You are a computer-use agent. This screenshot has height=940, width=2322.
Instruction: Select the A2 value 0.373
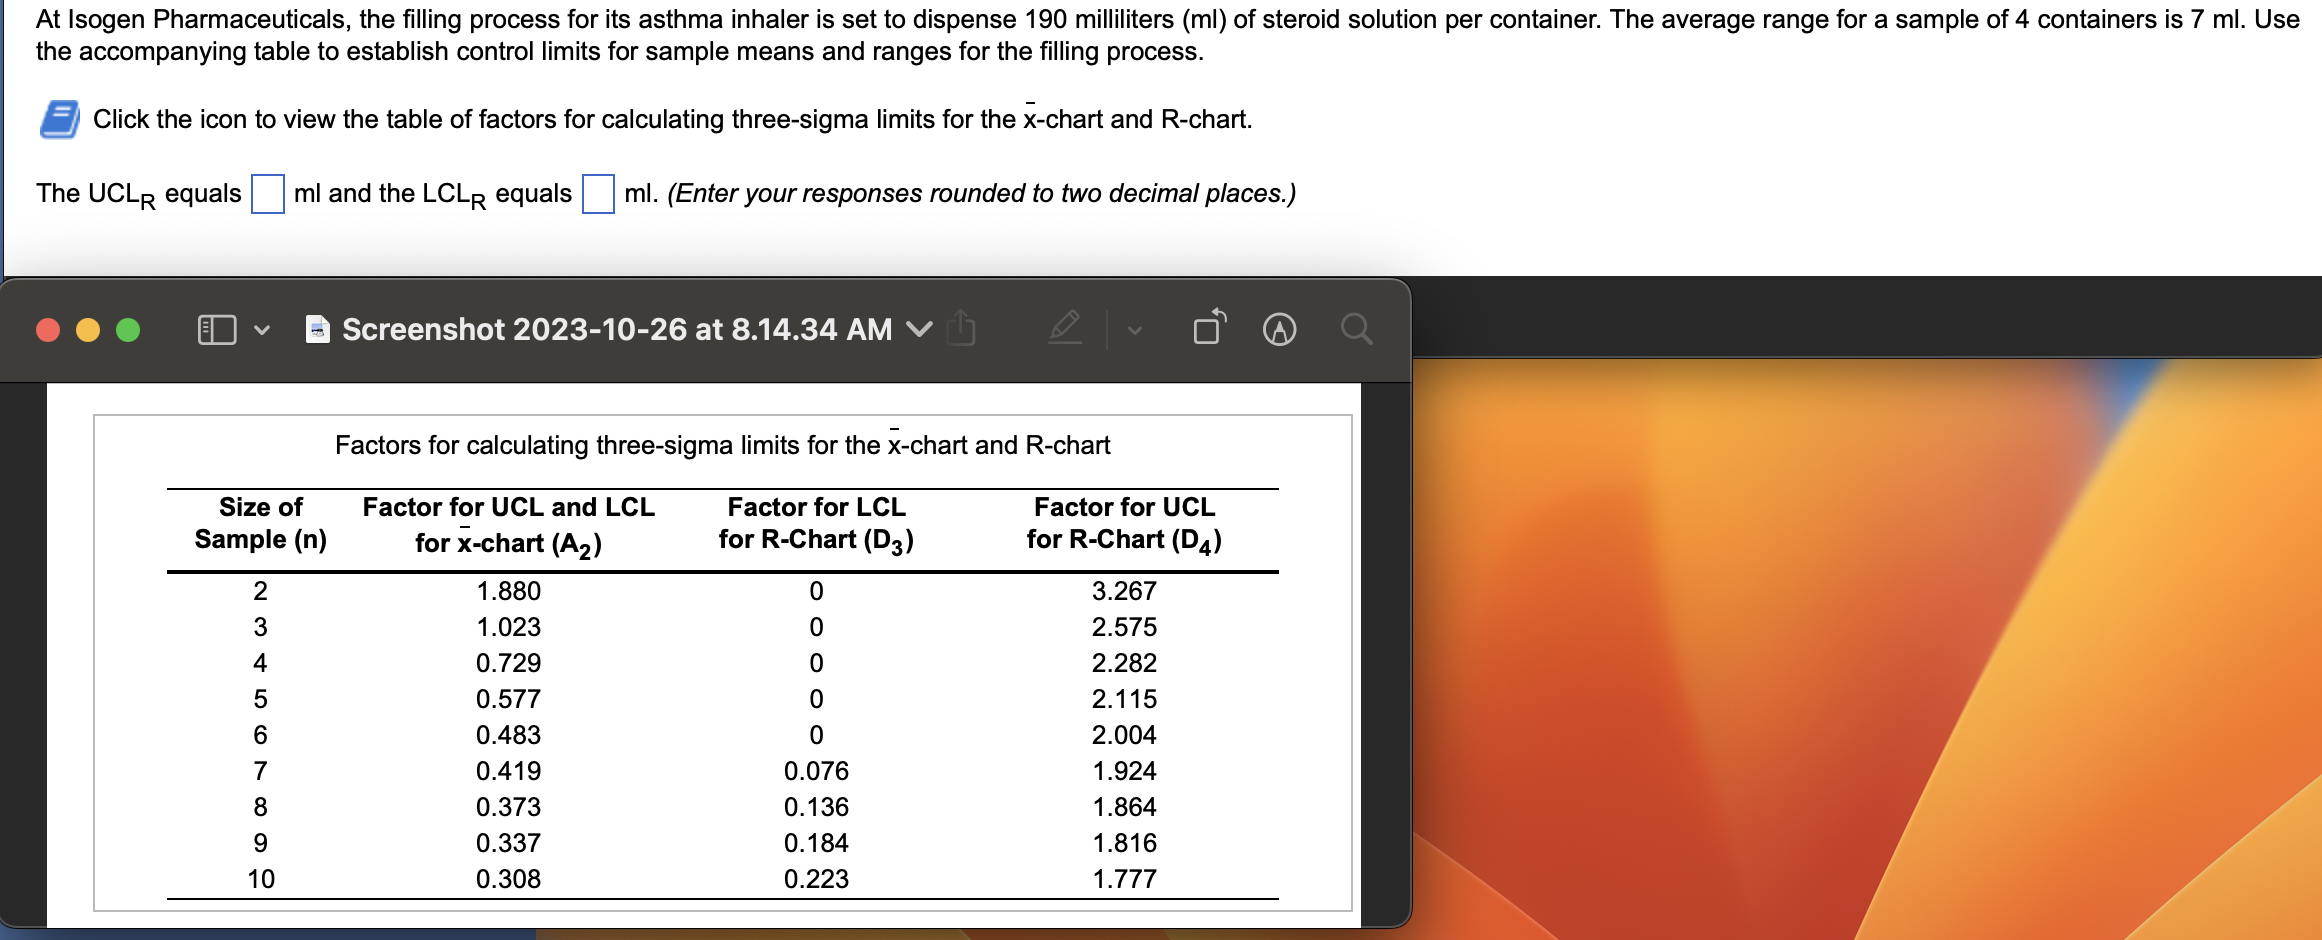click(508, 807)
